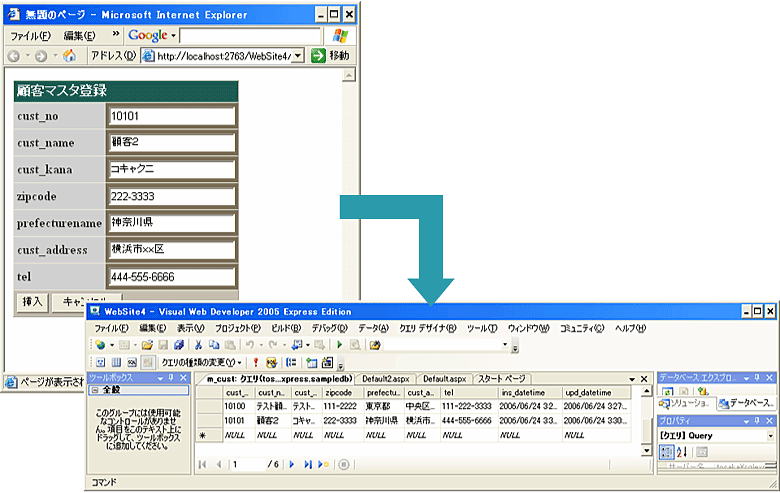Click the Save All toolbar icon
The width and height of the screenshot is (780, 493).
[179, 345]
